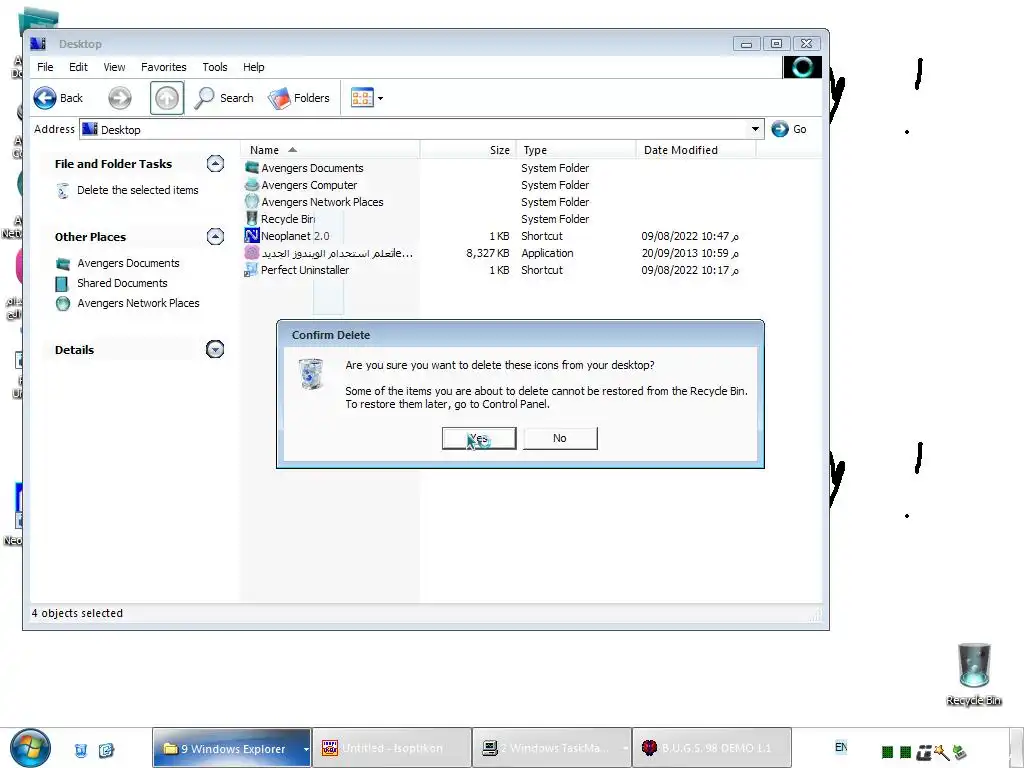Sort by the Type column header
This screenshot has height=768, width=1024.
(576, 150)
